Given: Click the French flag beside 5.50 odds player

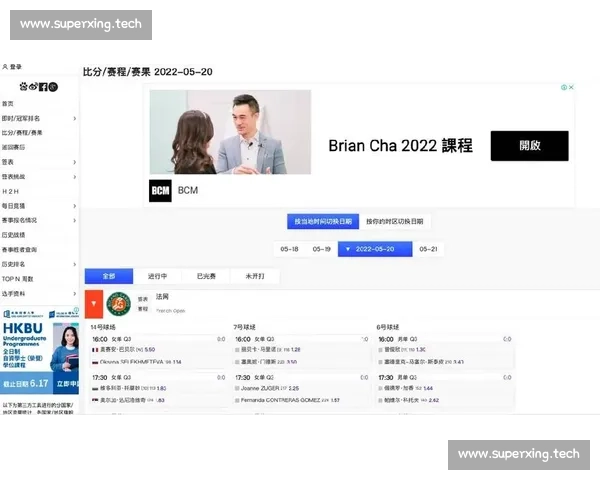Looking at the screenshot, I should click(x=95, y=350).
